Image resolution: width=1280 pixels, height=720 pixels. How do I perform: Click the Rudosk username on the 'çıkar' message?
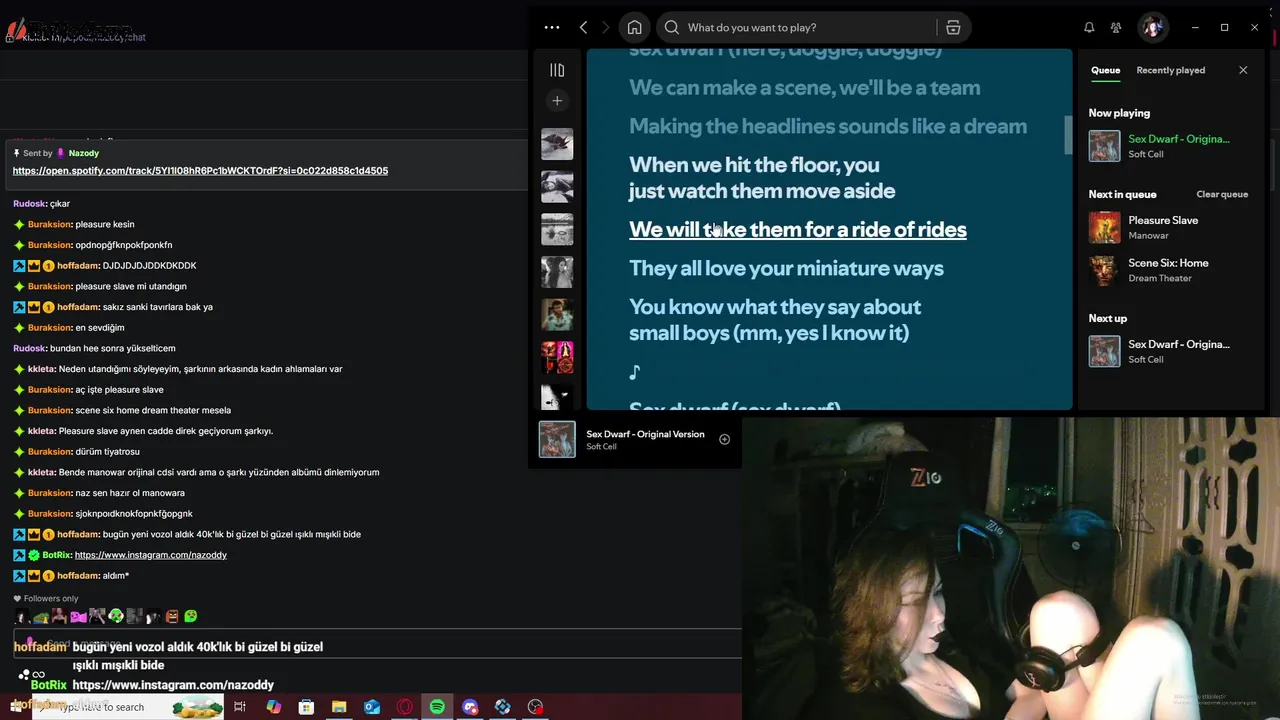[29, 204]
